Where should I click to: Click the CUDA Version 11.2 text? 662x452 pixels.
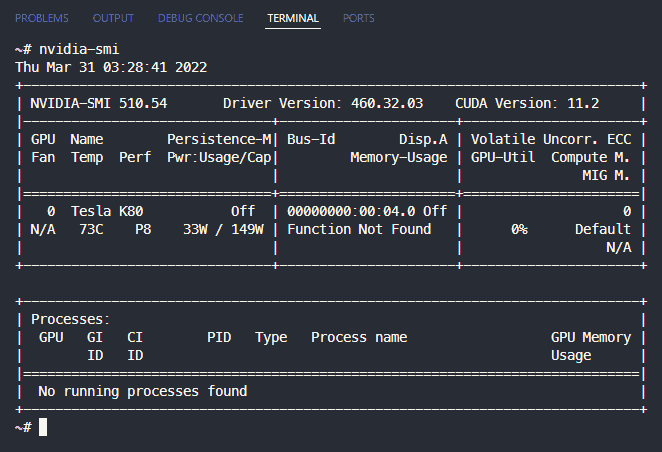pos(547,103)
